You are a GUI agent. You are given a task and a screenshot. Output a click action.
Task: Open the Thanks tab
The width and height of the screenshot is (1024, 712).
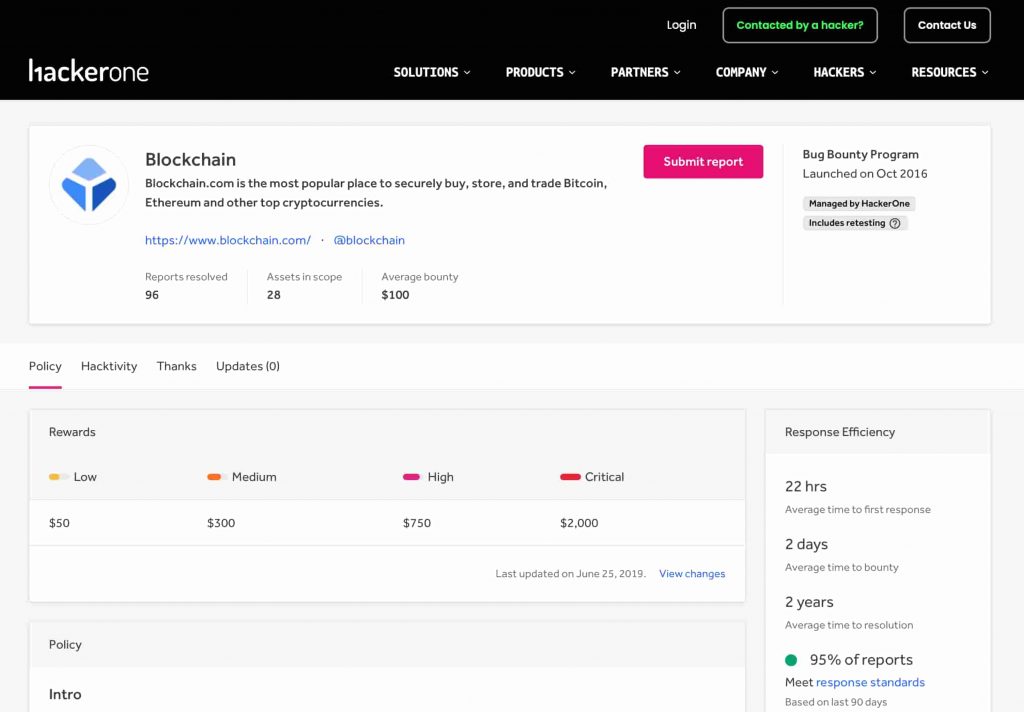coord(176,366)
